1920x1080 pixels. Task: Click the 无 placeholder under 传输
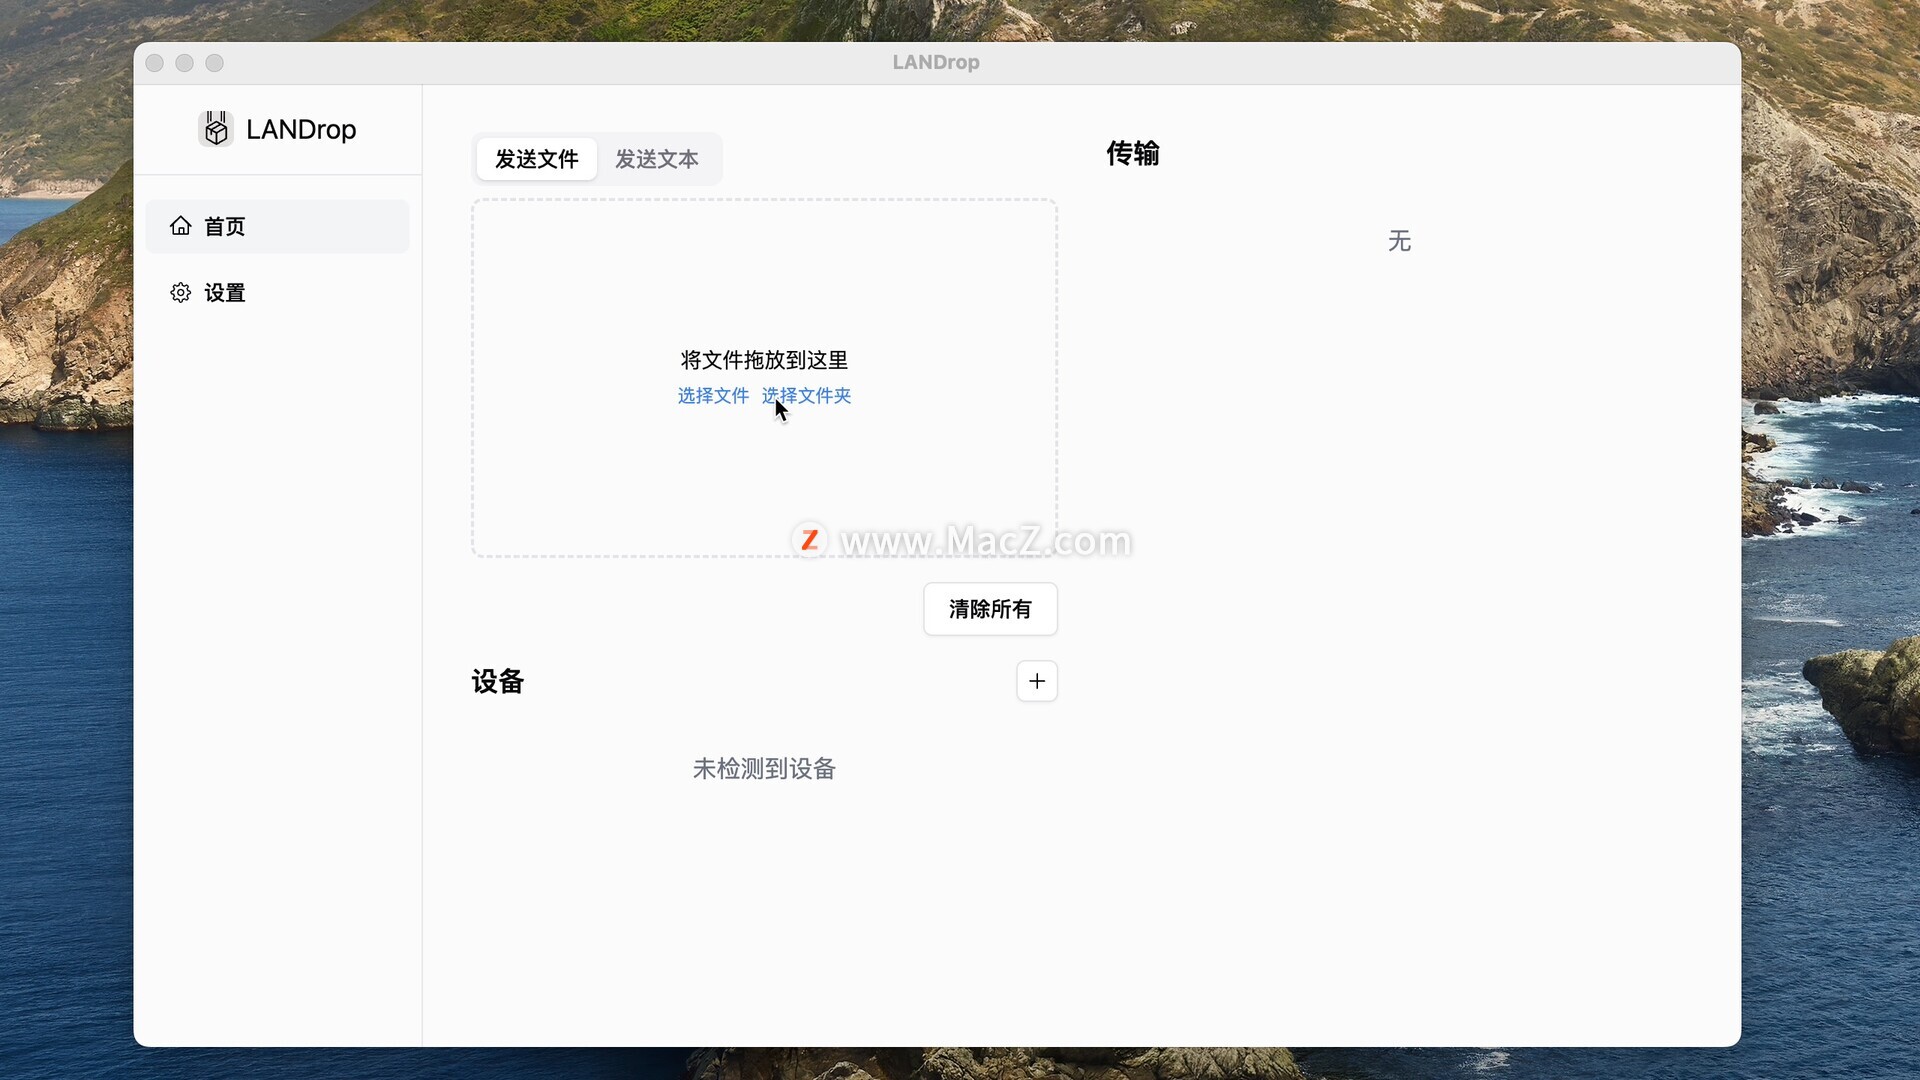(x=1399, y=241)
